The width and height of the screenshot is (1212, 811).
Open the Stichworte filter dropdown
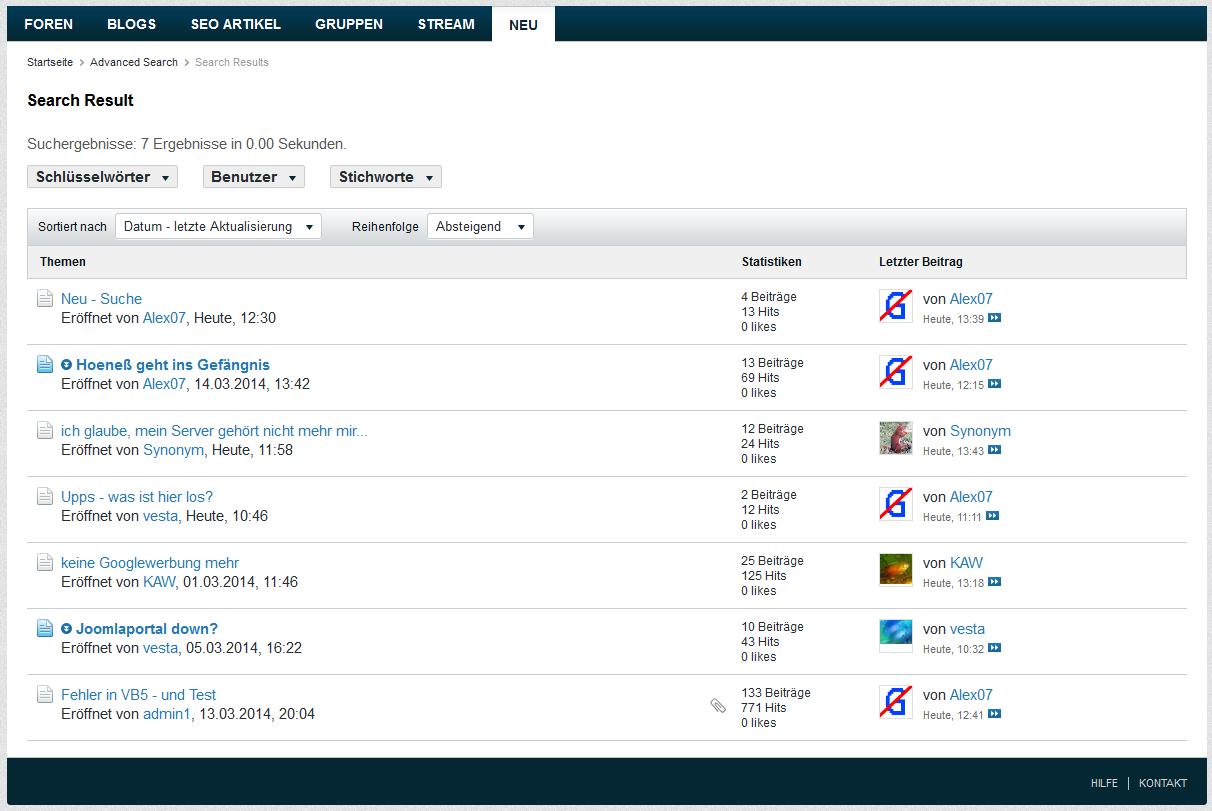click(x=385, y=177)
